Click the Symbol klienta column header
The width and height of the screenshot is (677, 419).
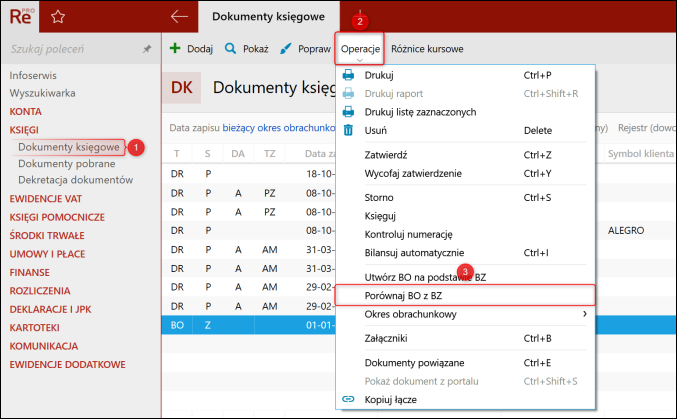pos(641,153)
